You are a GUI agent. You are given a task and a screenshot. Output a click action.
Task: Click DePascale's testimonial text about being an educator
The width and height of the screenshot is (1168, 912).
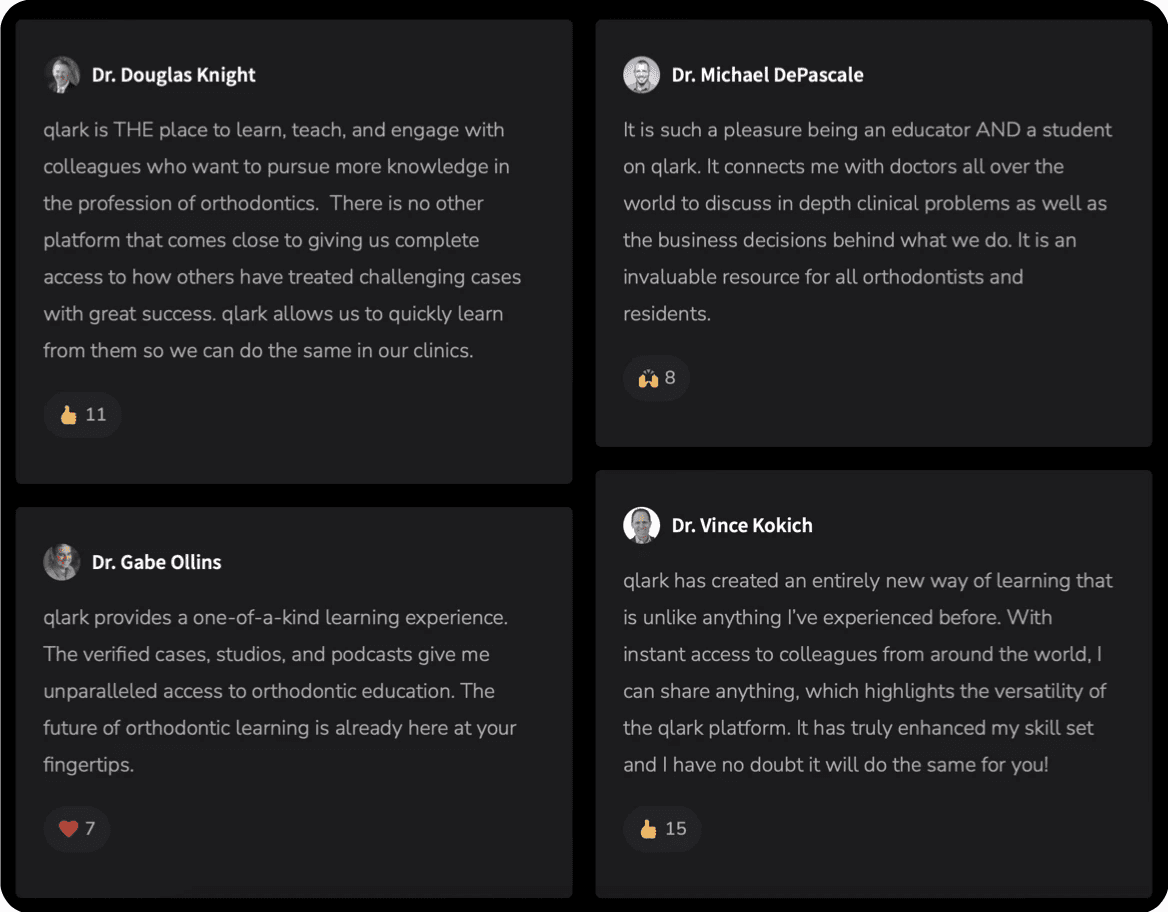pos(868,221)
